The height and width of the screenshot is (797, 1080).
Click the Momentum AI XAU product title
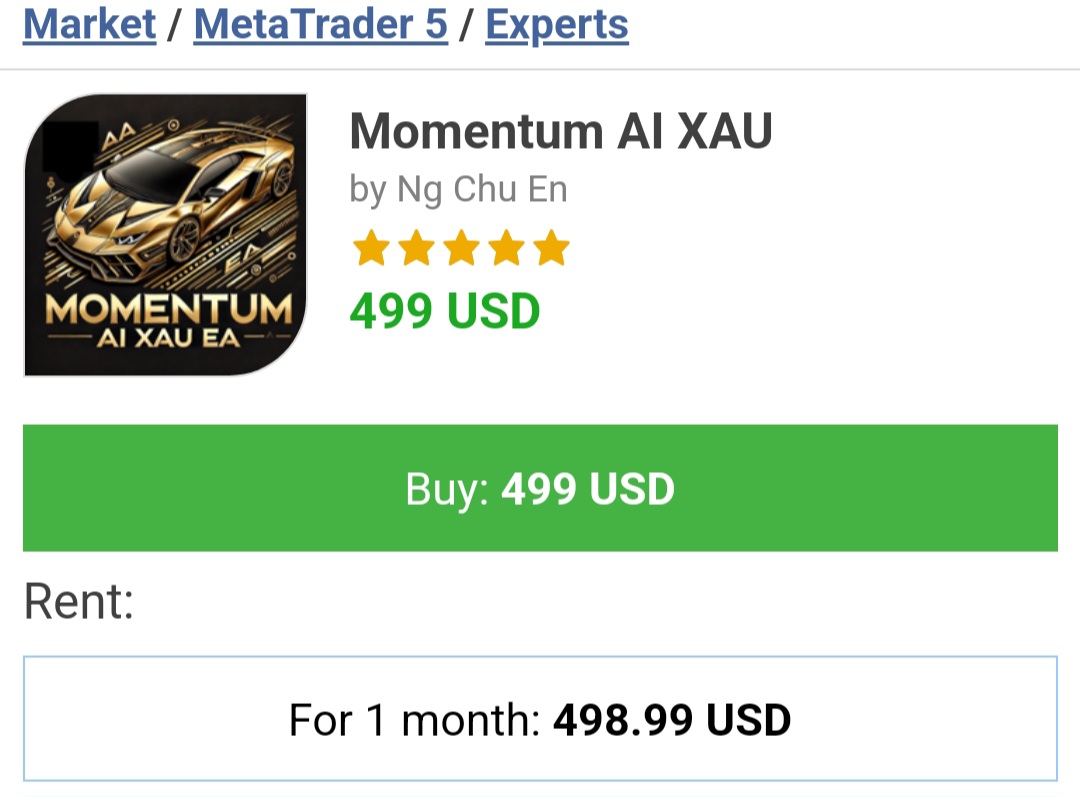(x=560, y=131)
